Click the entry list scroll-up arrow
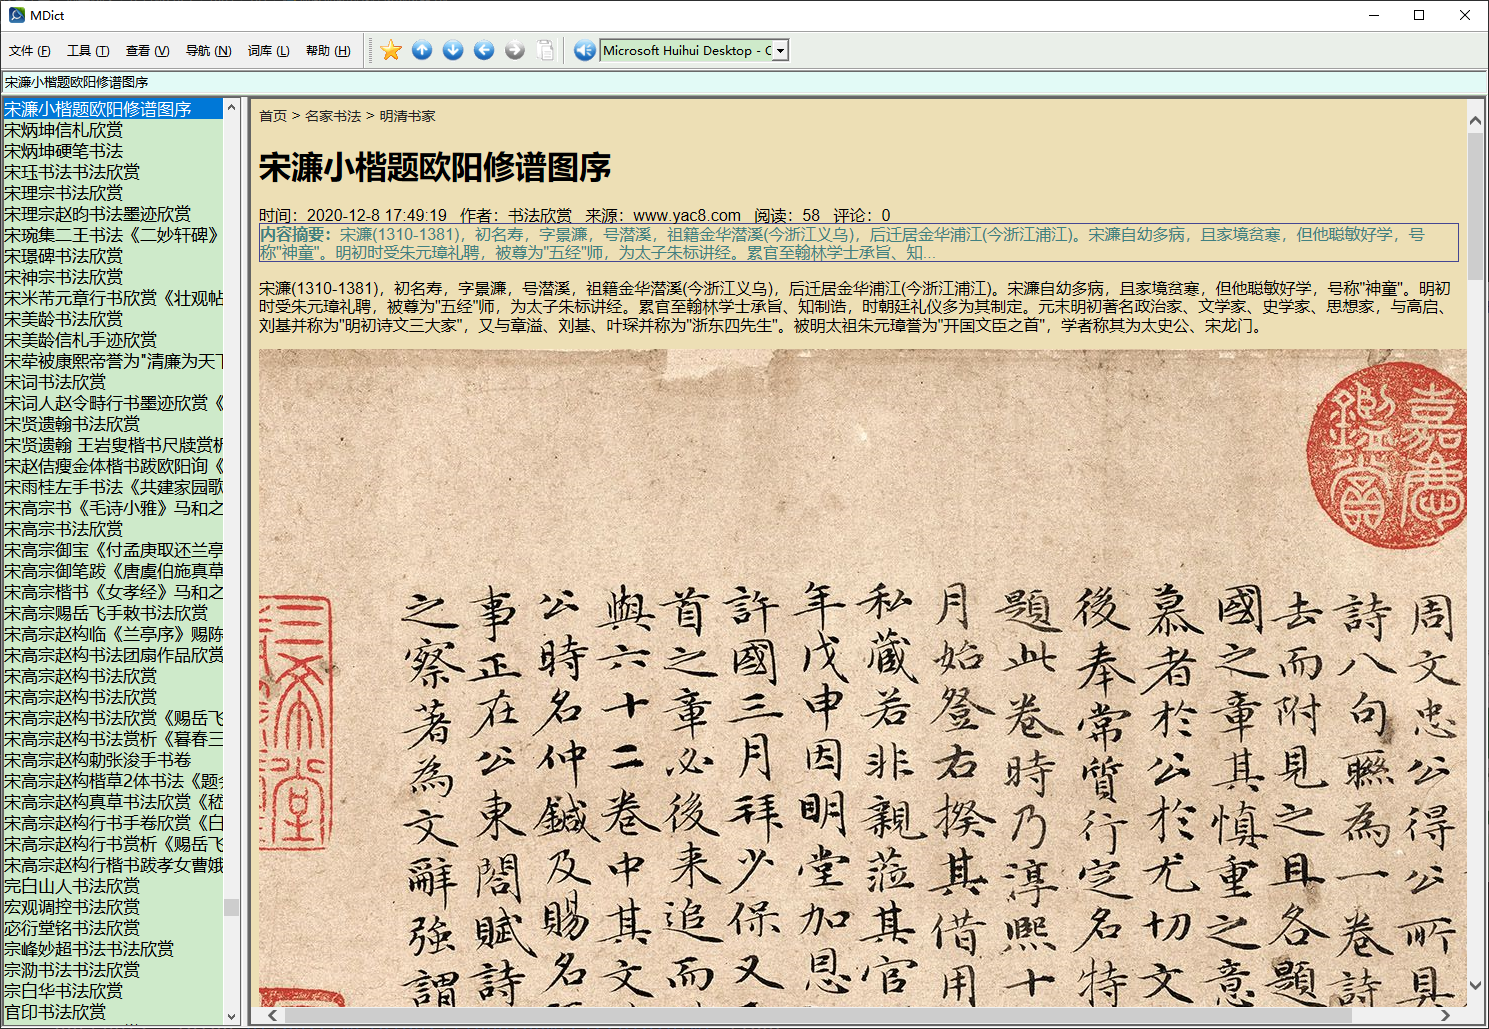1489x1029 pixels. coord(232,107)
